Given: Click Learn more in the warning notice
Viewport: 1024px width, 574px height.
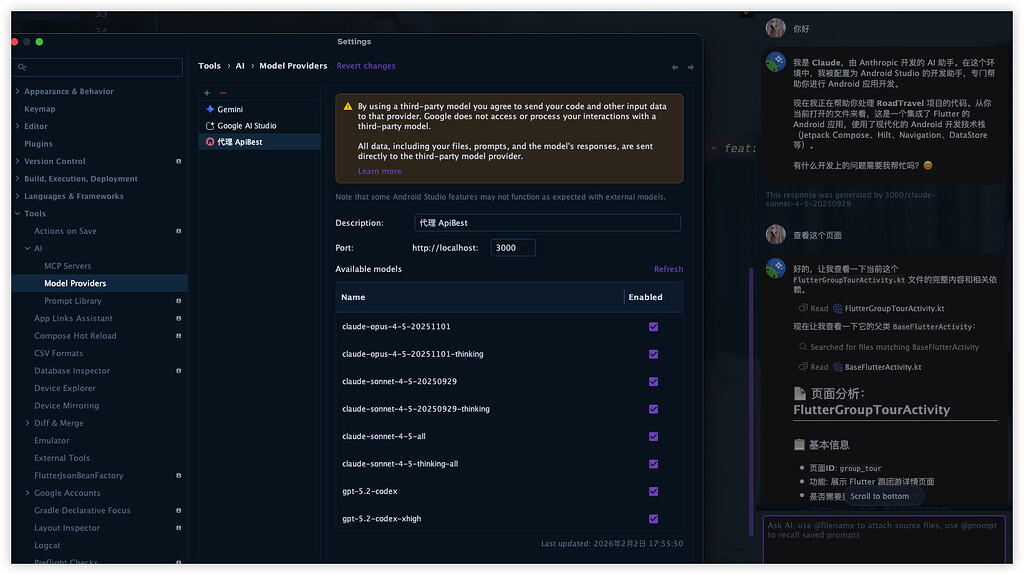Looking at the screenshot, I should pyautogui.click(x=379, y=171).
